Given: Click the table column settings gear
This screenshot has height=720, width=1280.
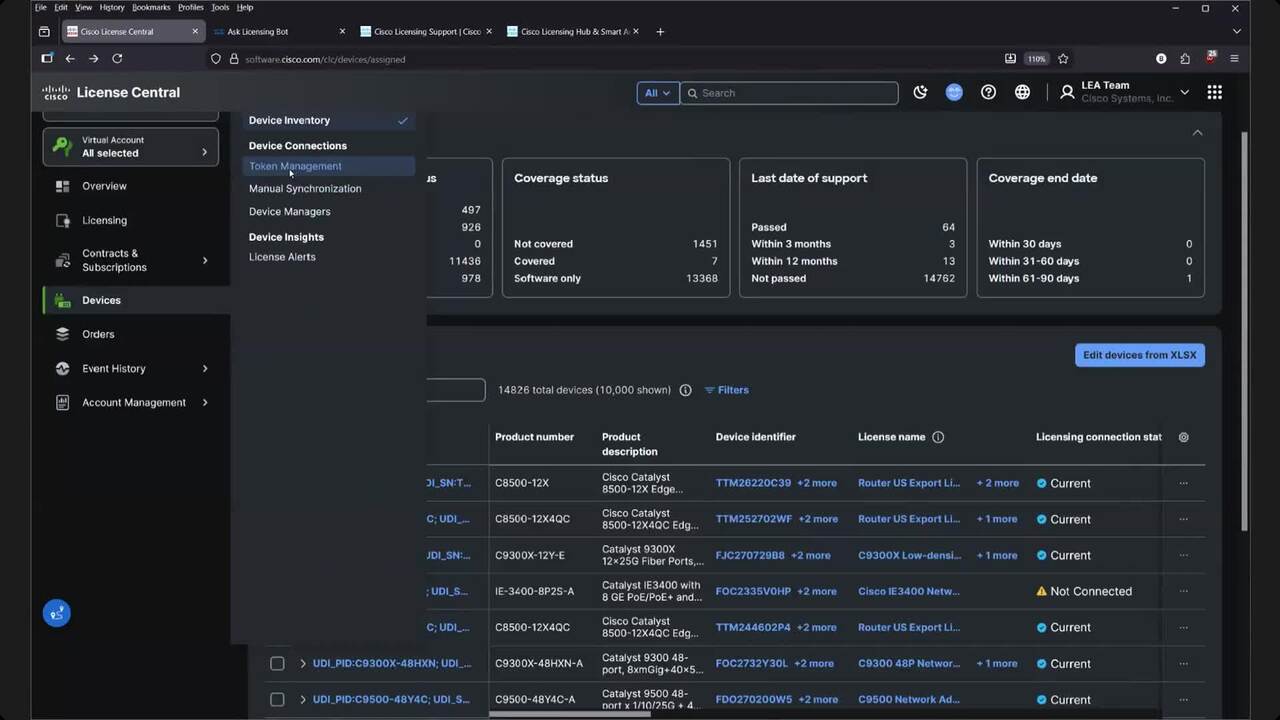Looking at the screenshot, I should [x=1183, y=437].
